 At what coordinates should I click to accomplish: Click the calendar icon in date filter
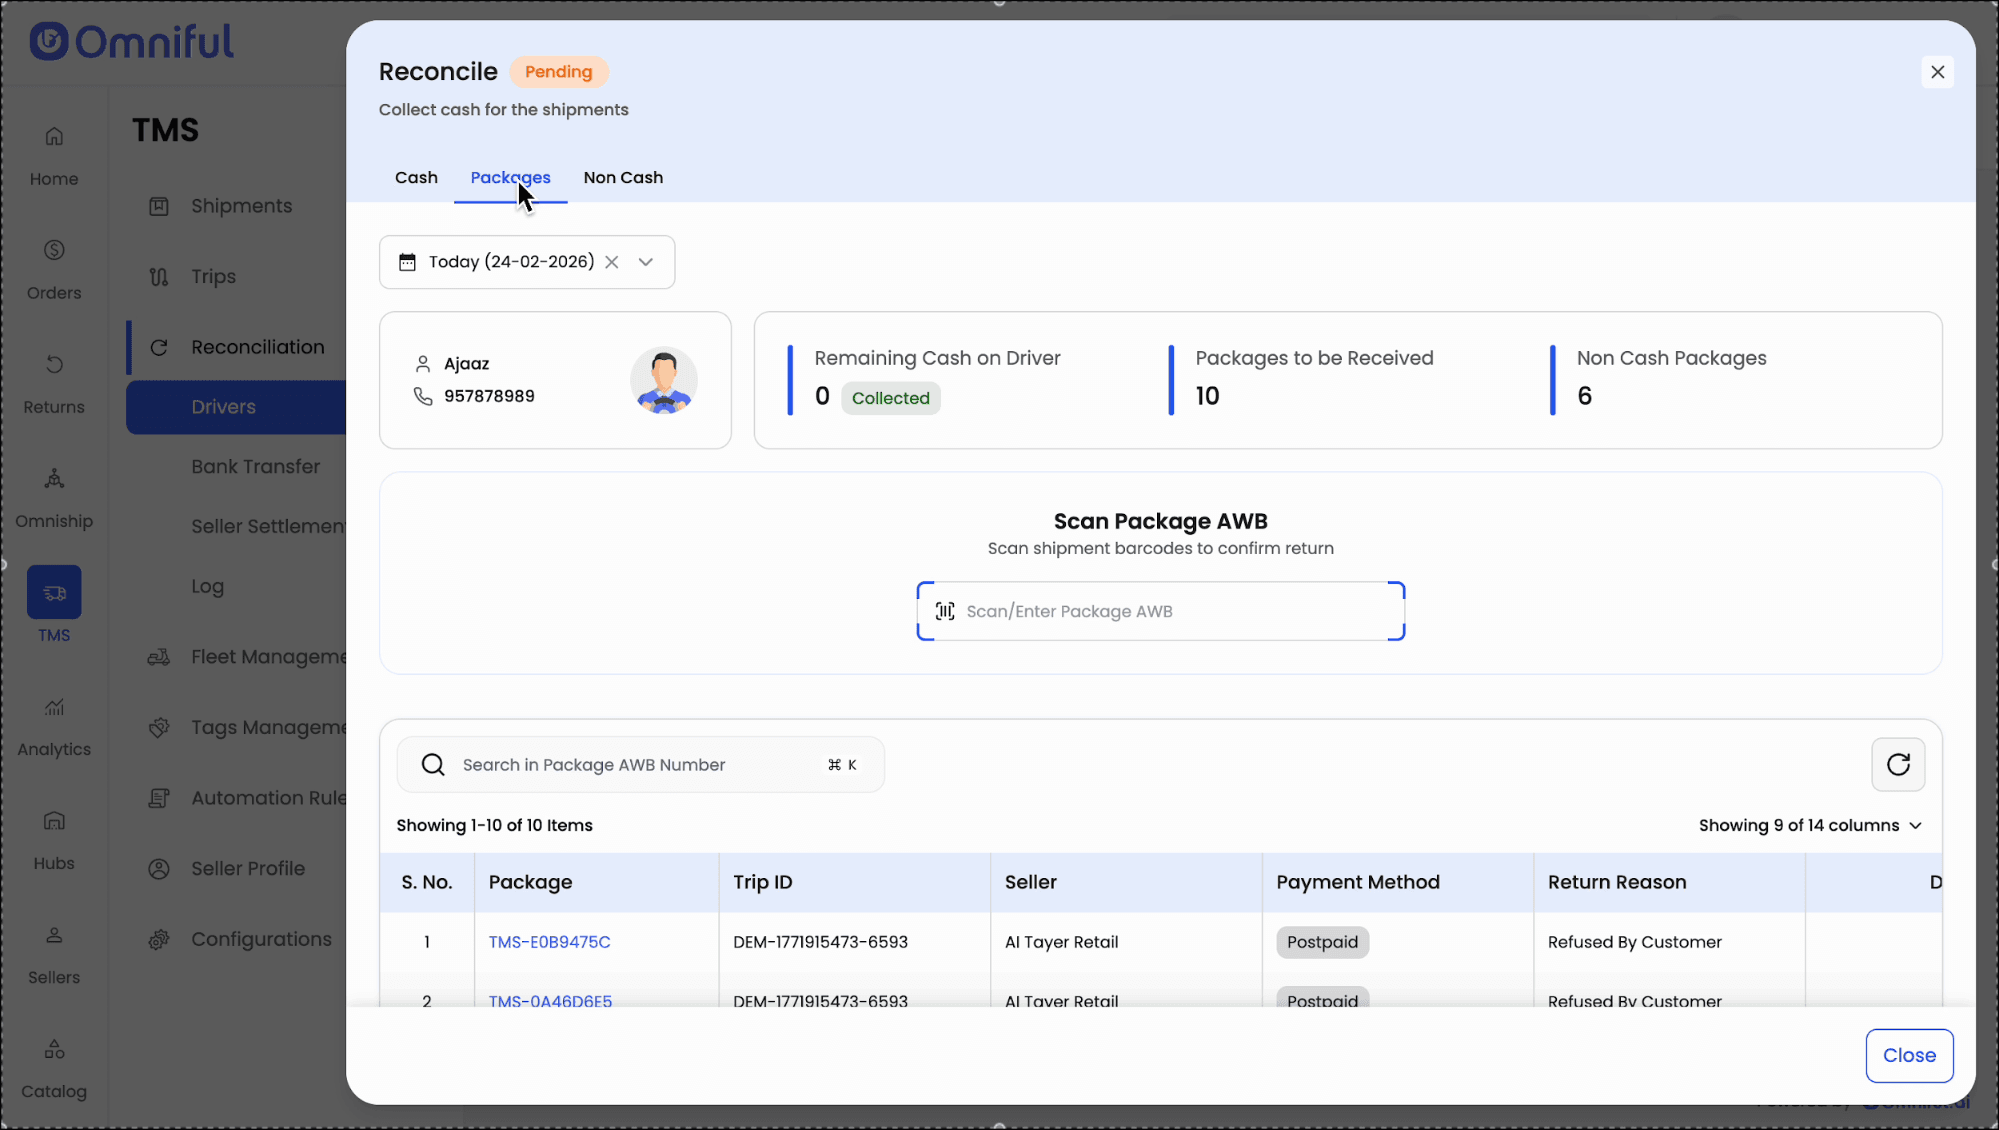pos(407,262)
